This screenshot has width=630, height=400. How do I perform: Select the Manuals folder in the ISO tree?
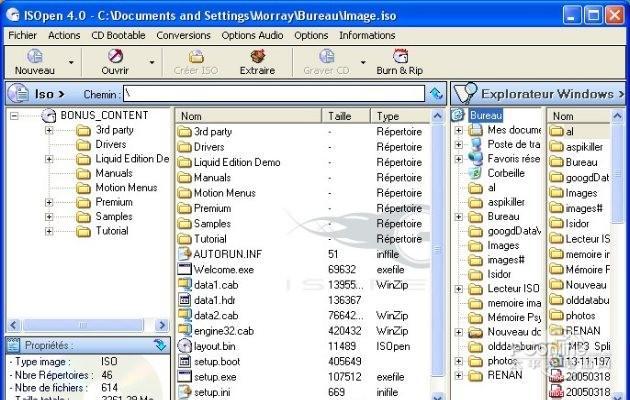tap(114, 173)
